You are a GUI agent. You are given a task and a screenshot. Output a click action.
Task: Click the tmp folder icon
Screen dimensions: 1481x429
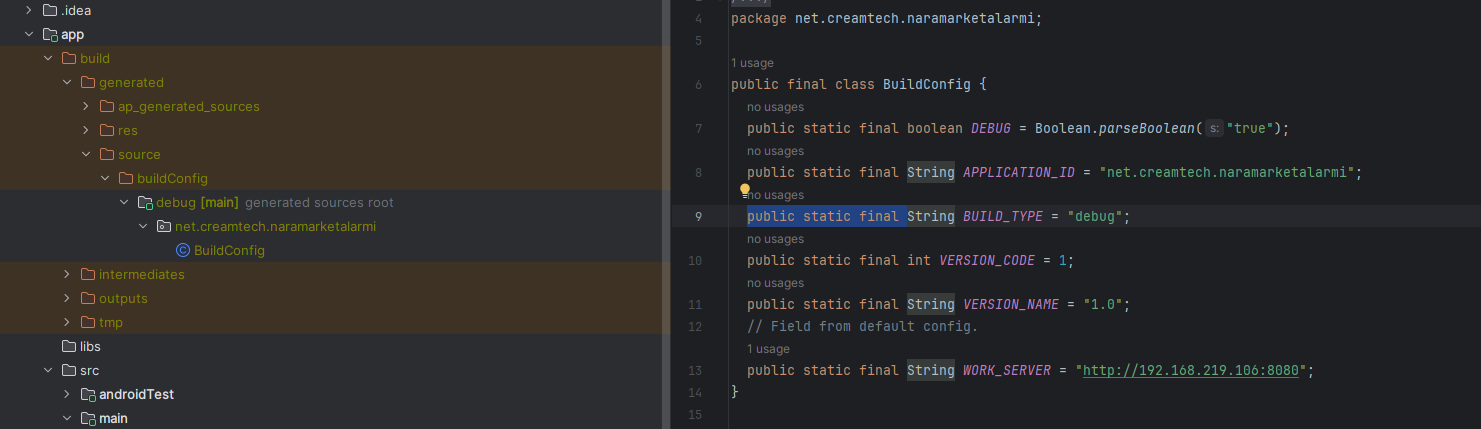pos(88,322)
